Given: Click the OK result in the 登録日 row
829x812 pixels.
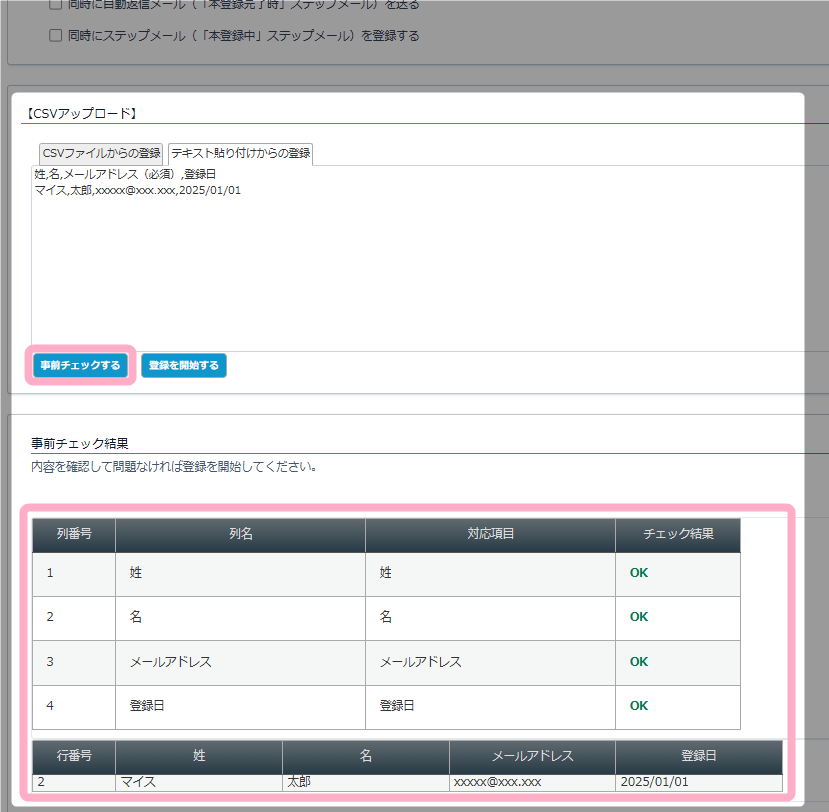Looking at the screenshot, I should coord(639,706).
